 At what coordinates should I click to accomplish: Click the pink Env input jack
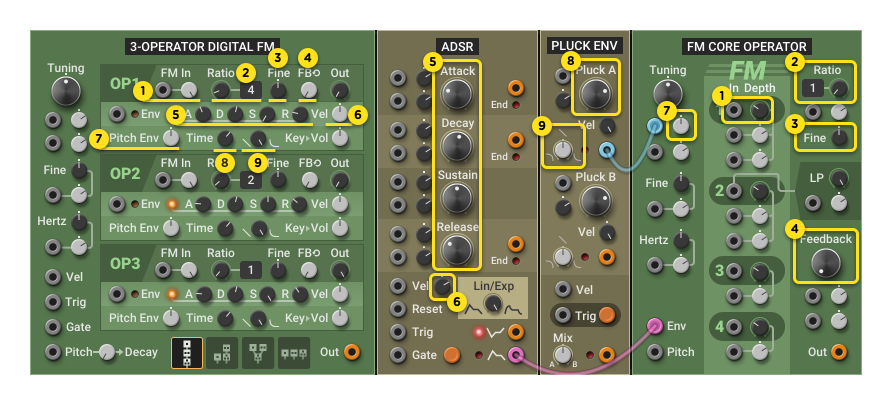(x=655, y=325)
